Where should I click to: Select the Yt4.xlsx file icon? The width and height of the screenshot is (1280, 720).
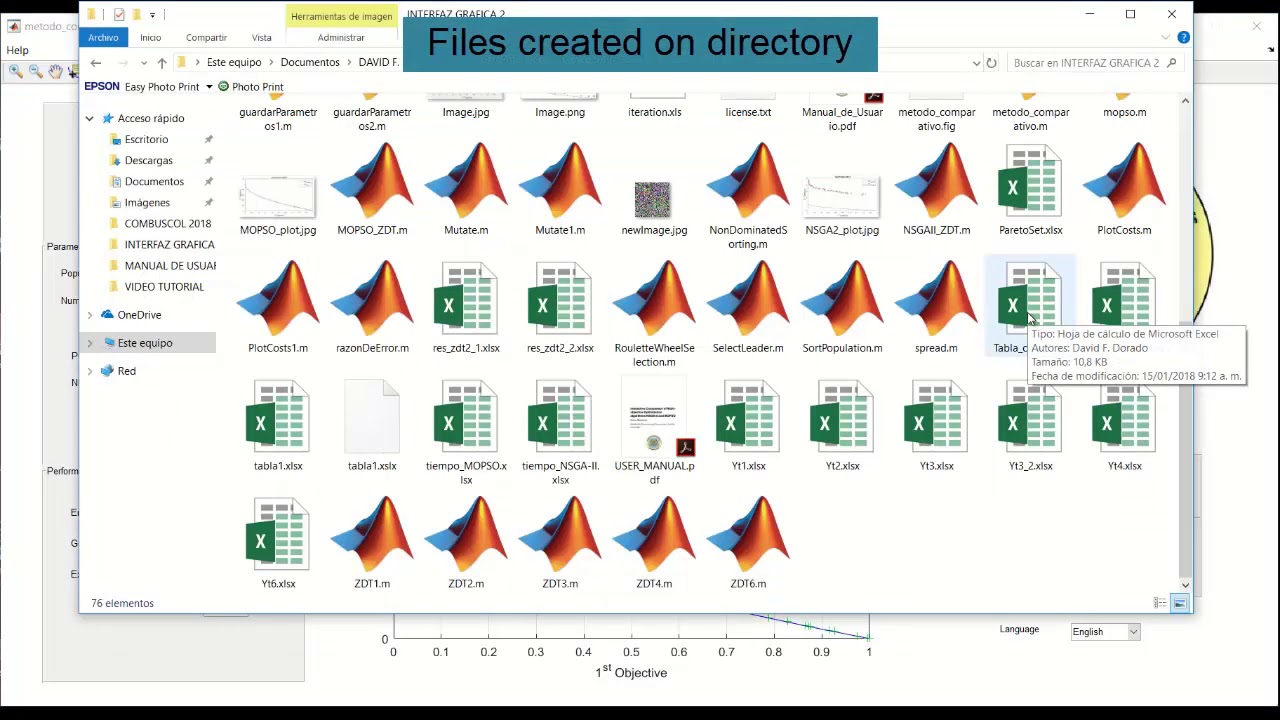pos(1124,416)
